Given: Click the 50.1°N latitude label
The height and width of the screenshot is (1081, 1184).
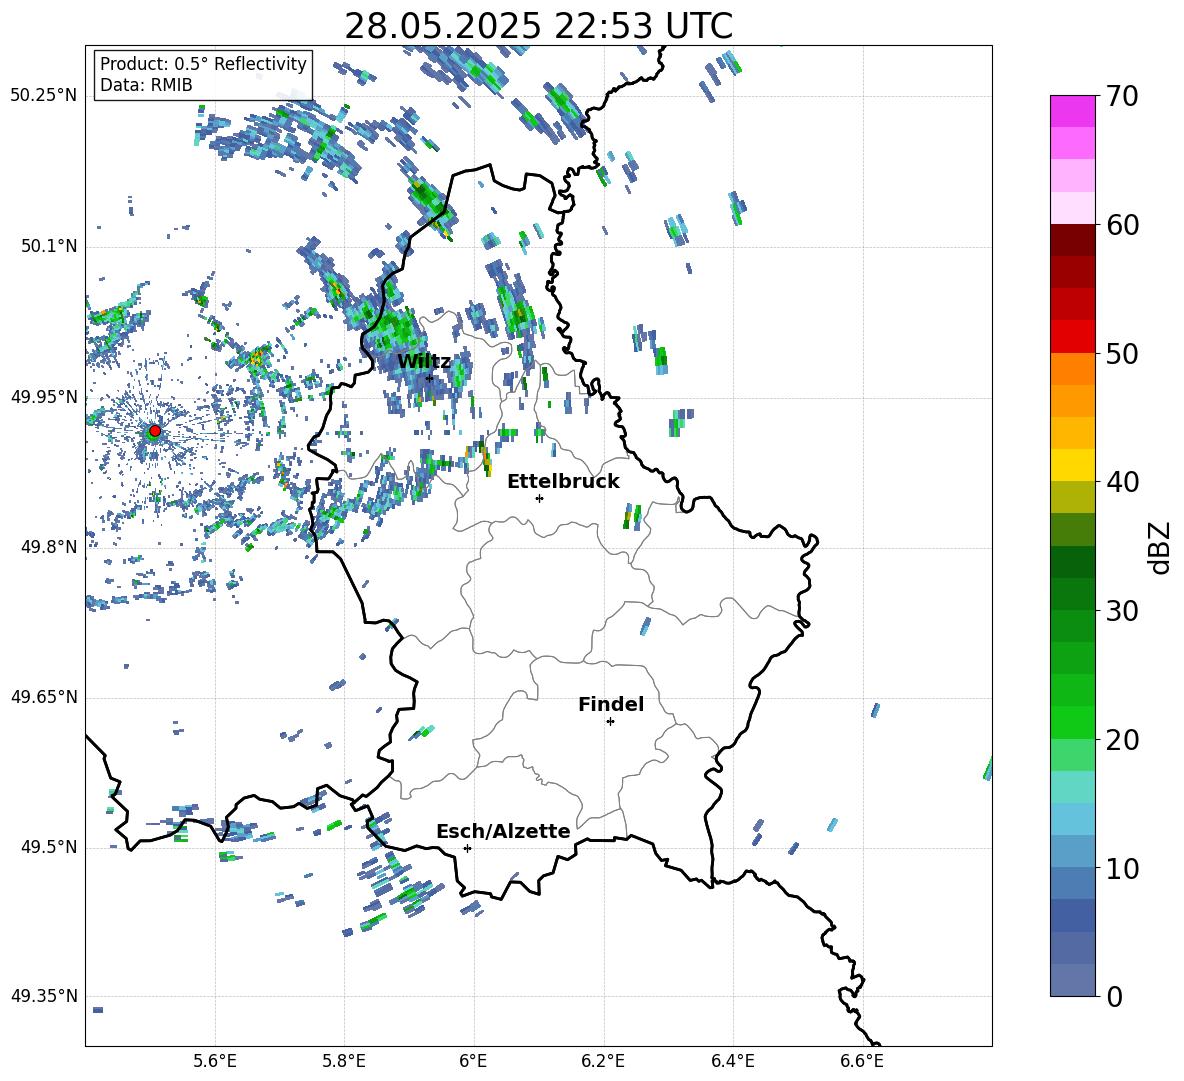Looking at the screenshot, I should pos(49,247).
